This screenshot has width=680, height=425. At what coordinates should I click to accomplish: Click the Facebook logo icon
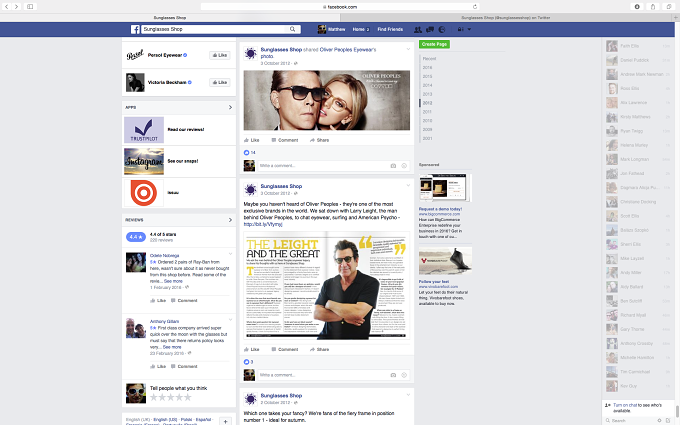pyautogui.click(x=135, y=29)
